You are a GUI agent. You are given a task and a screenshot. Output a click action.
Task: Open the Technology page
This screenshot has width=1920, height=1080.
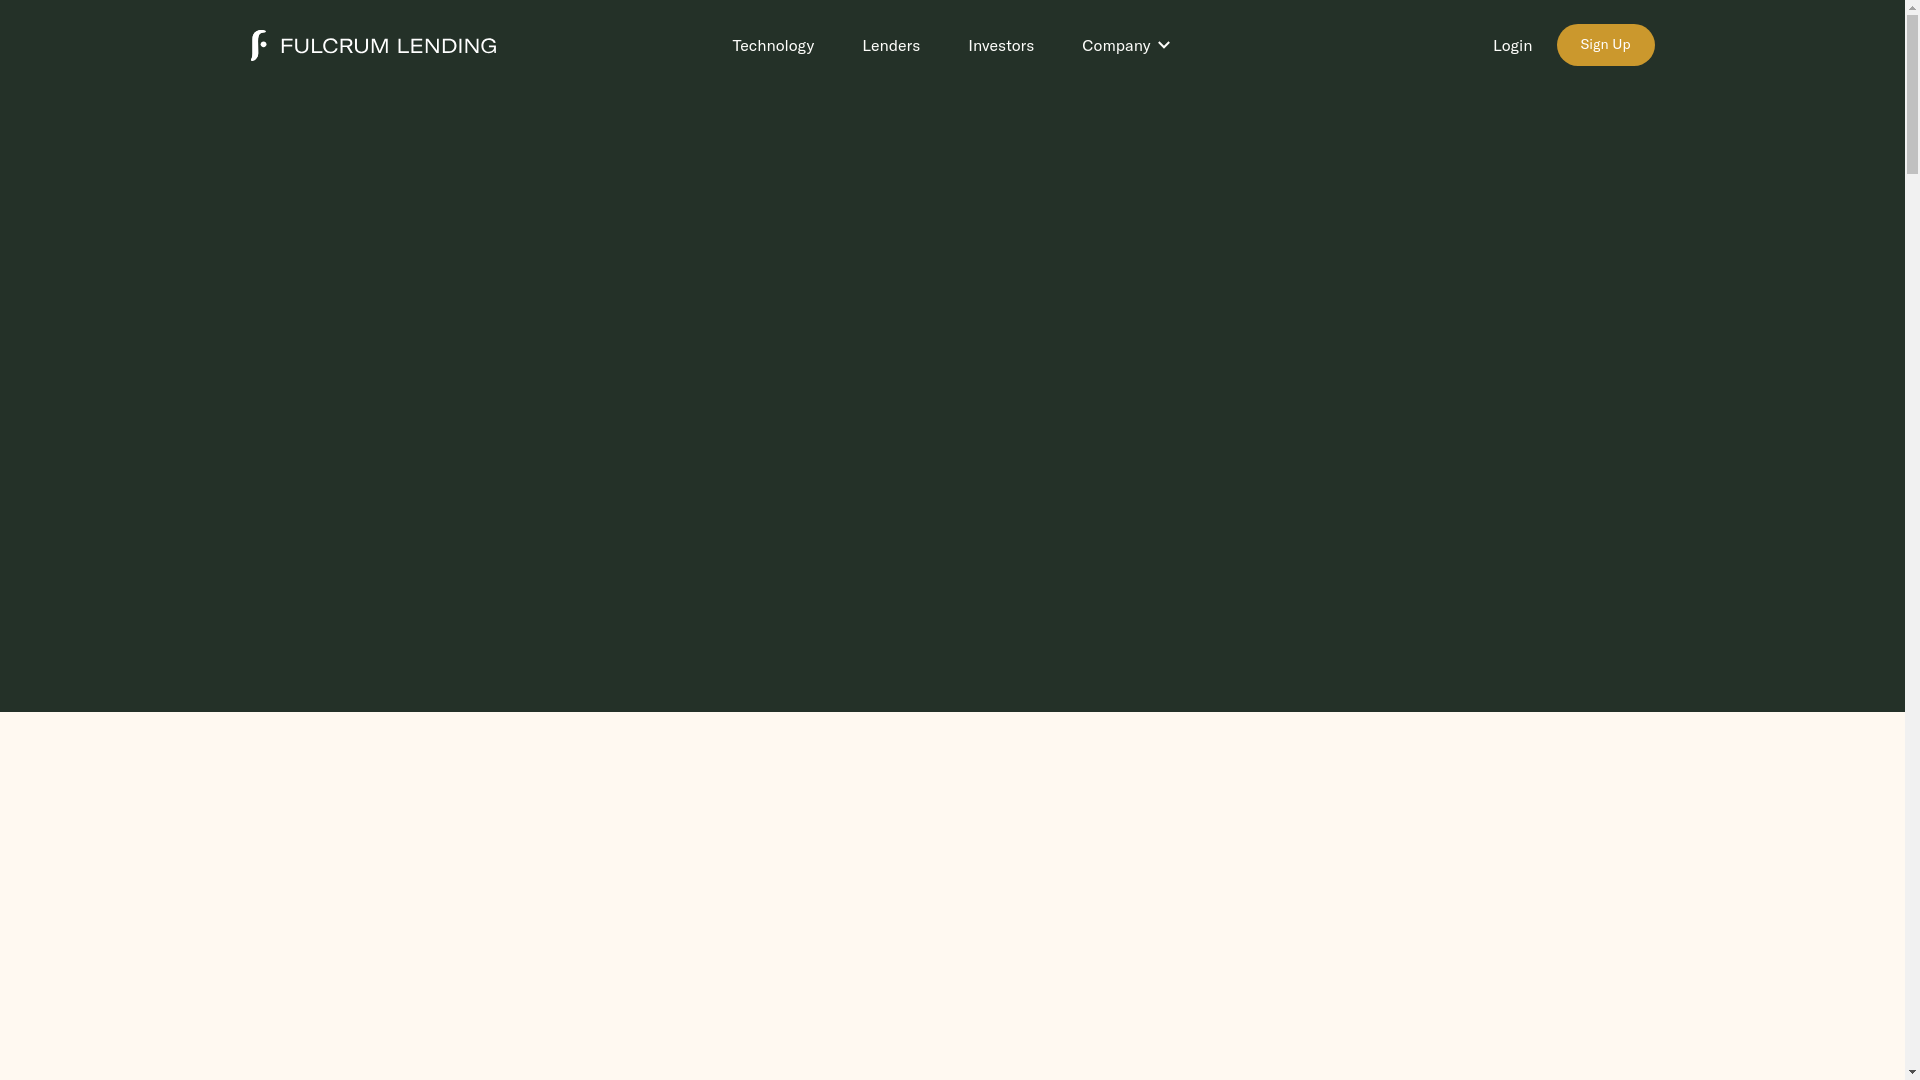(773, 45)
